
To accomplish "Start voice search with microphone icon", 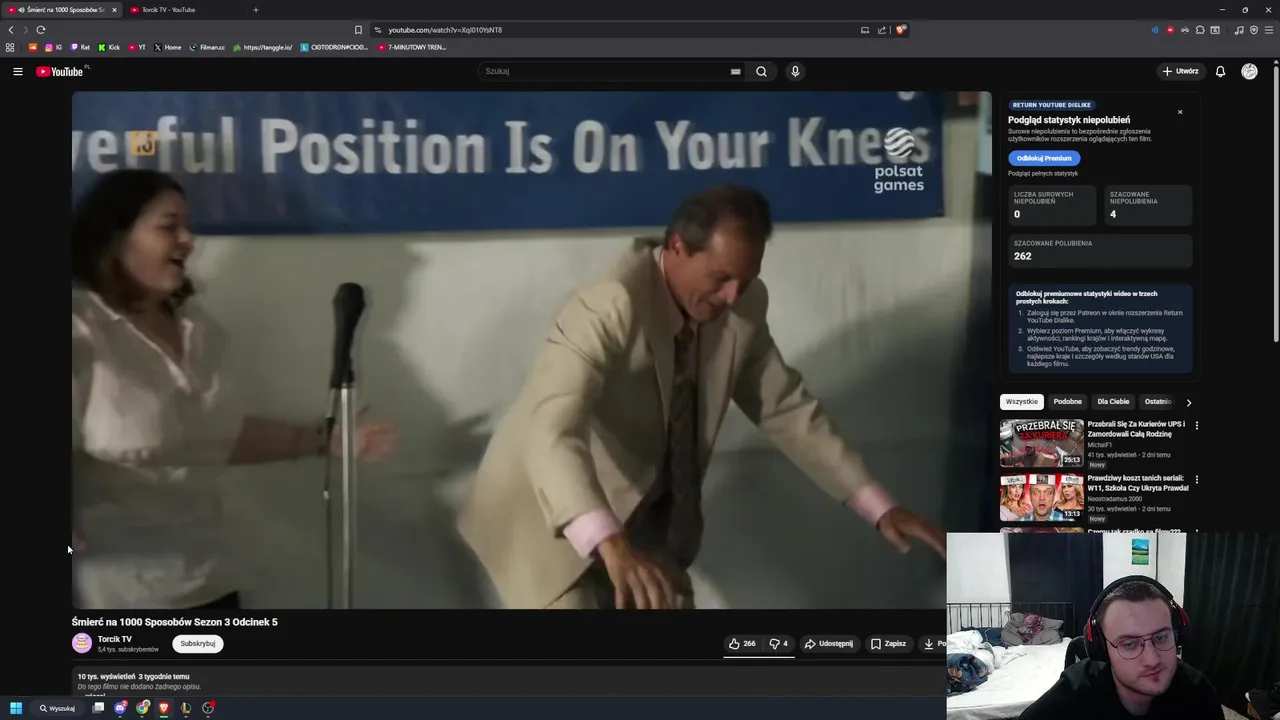I will (795, 71).
